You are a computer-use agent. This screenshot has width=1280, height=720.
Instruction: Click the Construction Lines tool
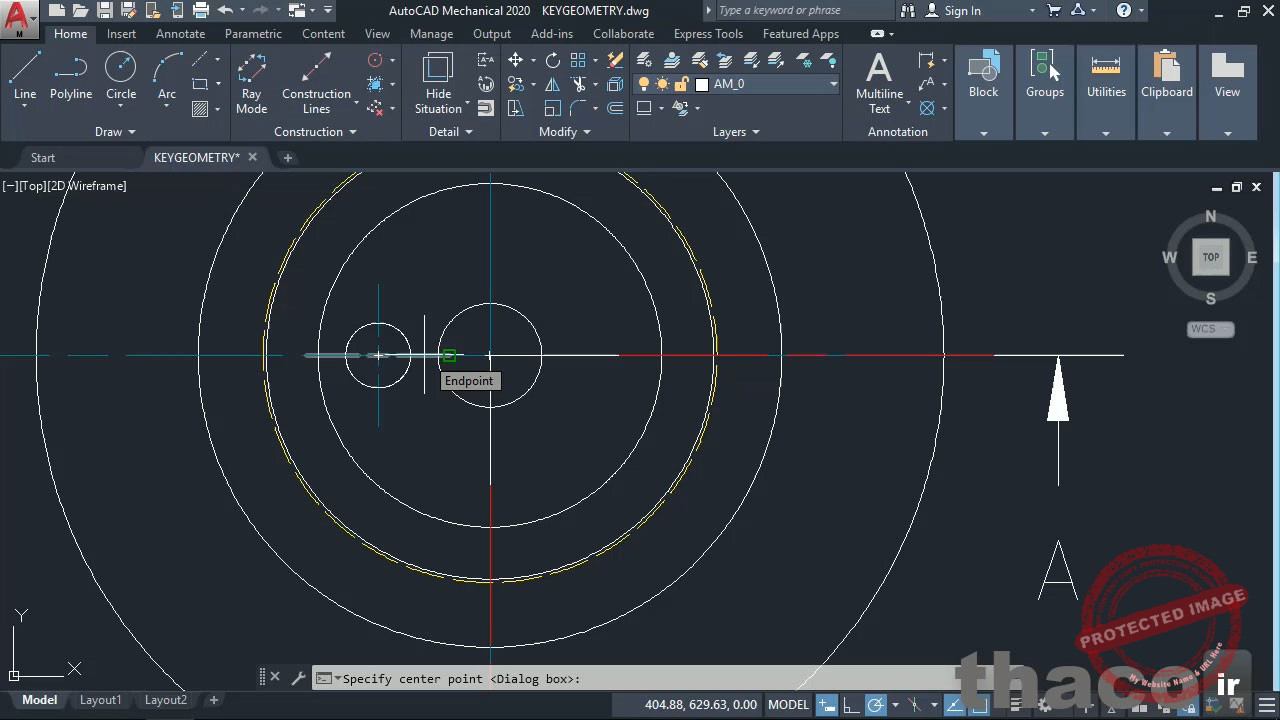(x=316, y=82)
